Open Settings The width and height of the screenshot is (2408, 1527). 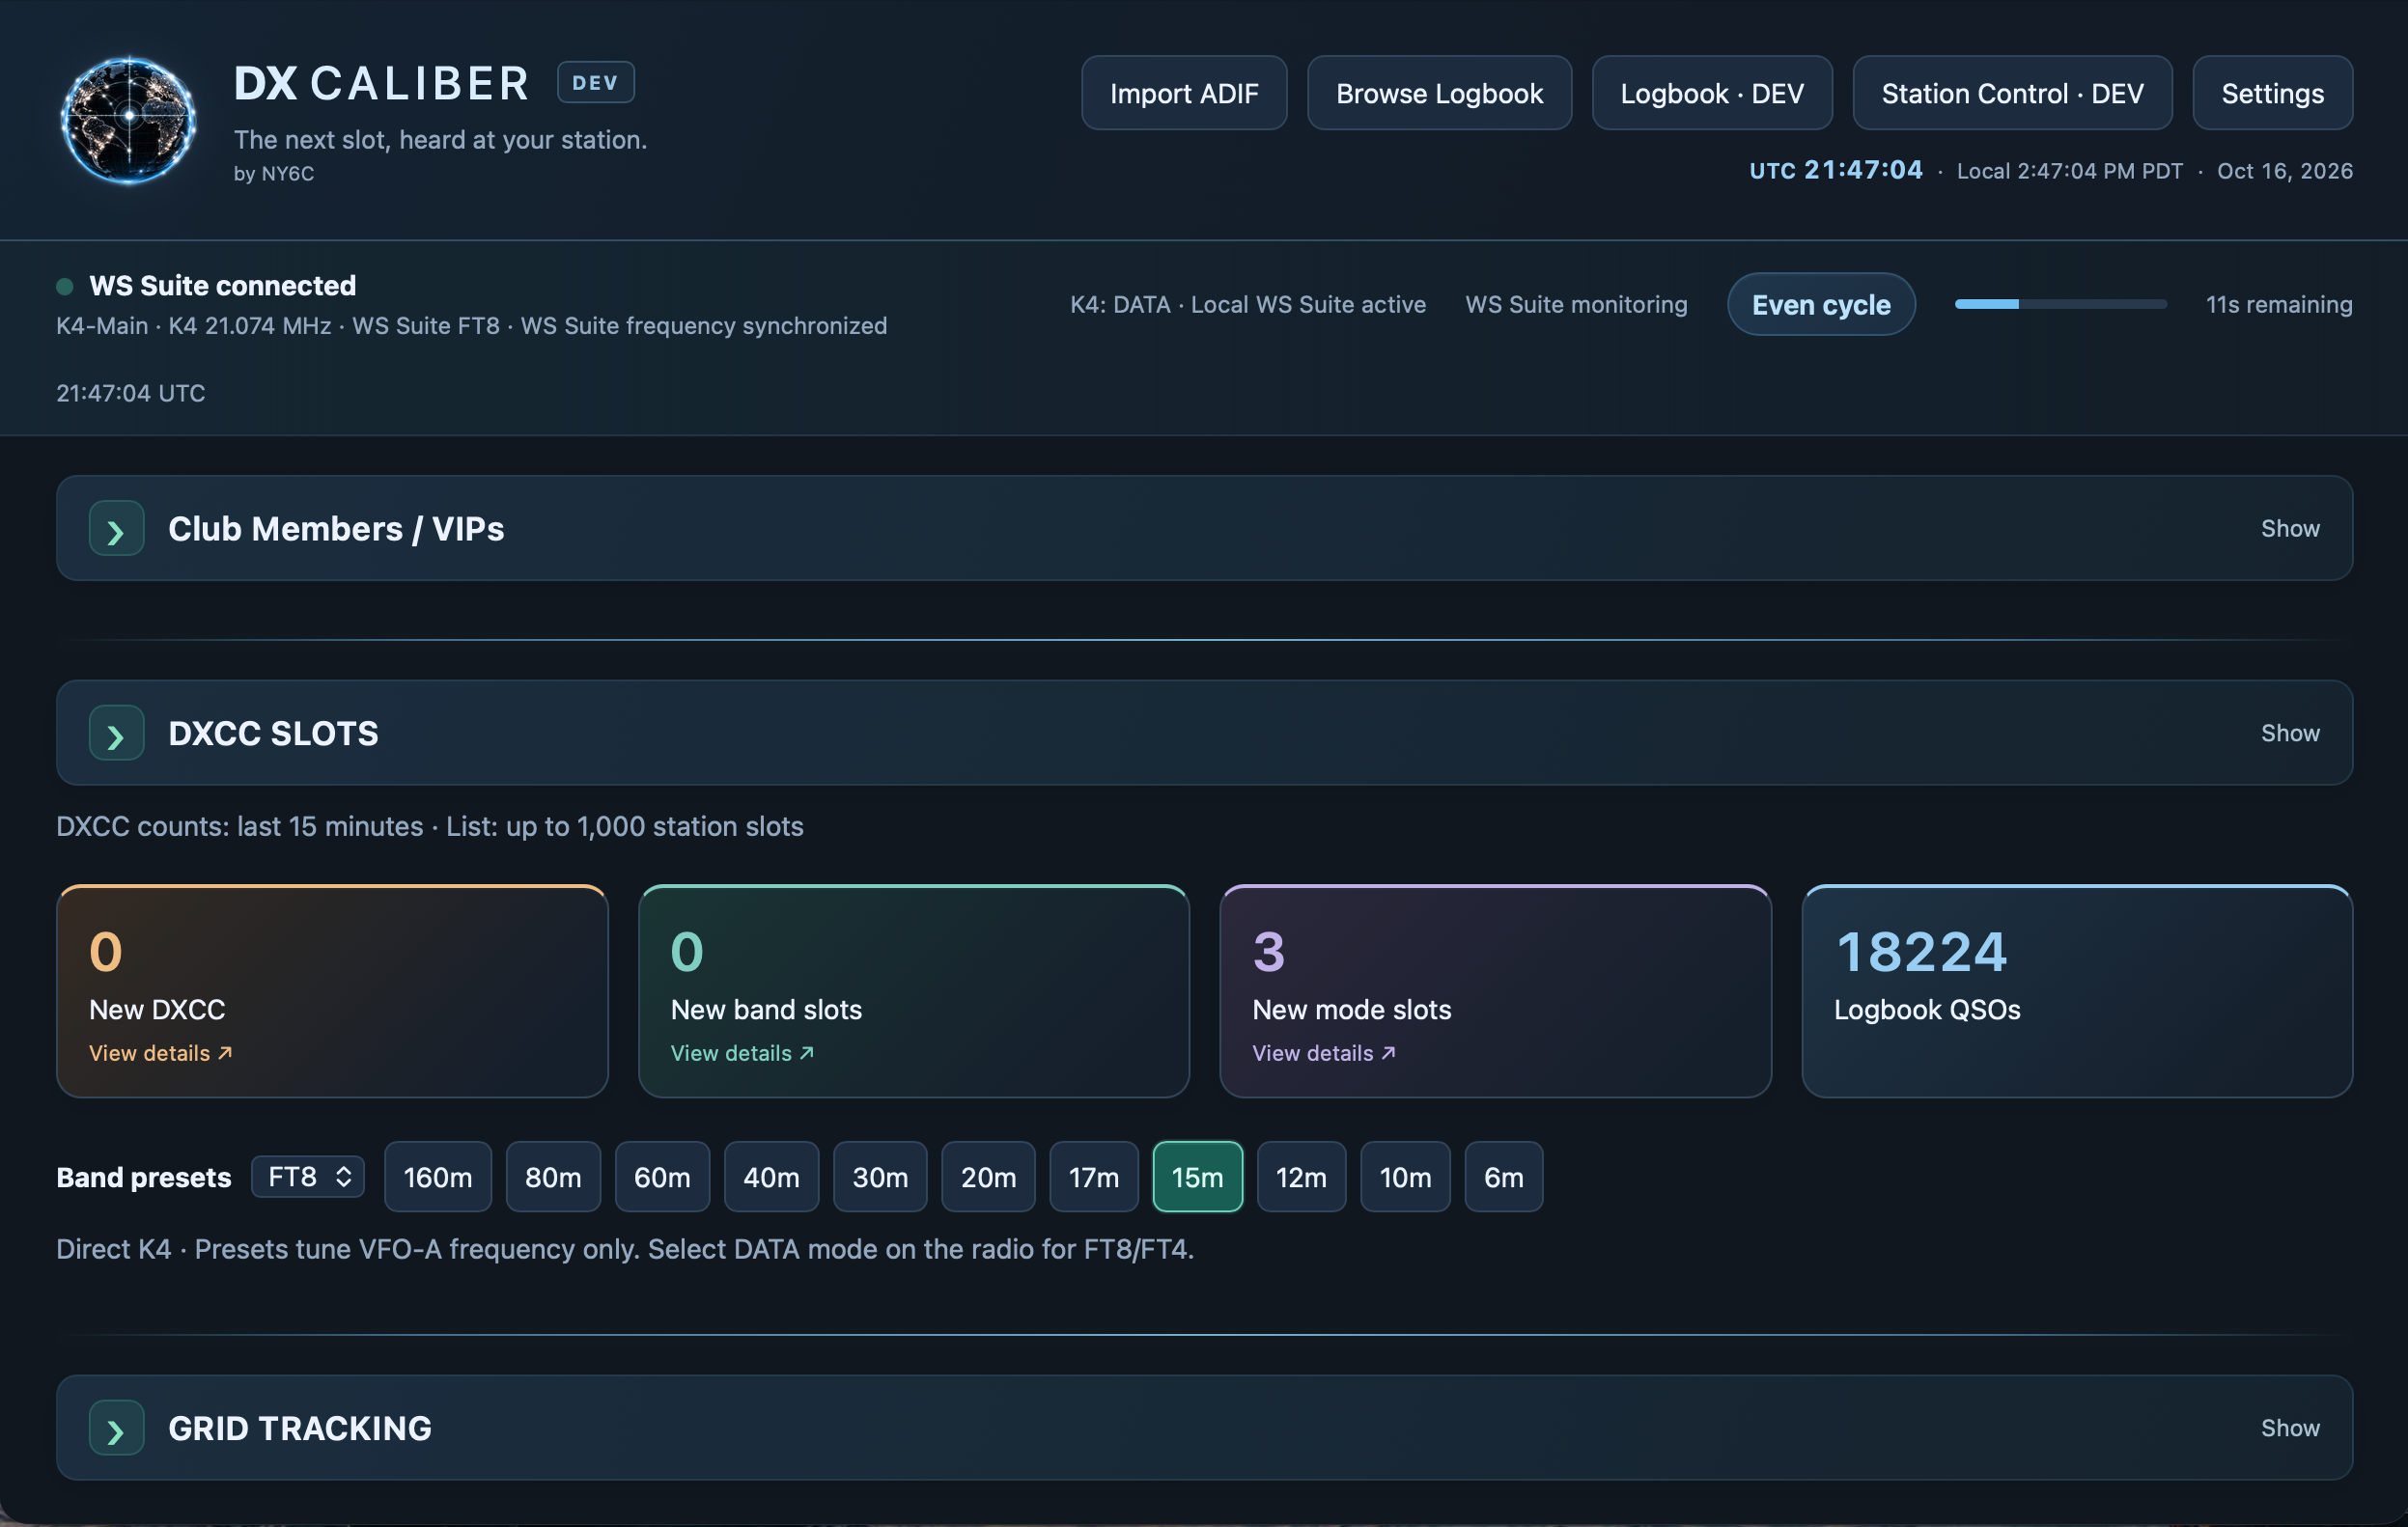(2272, 93)
